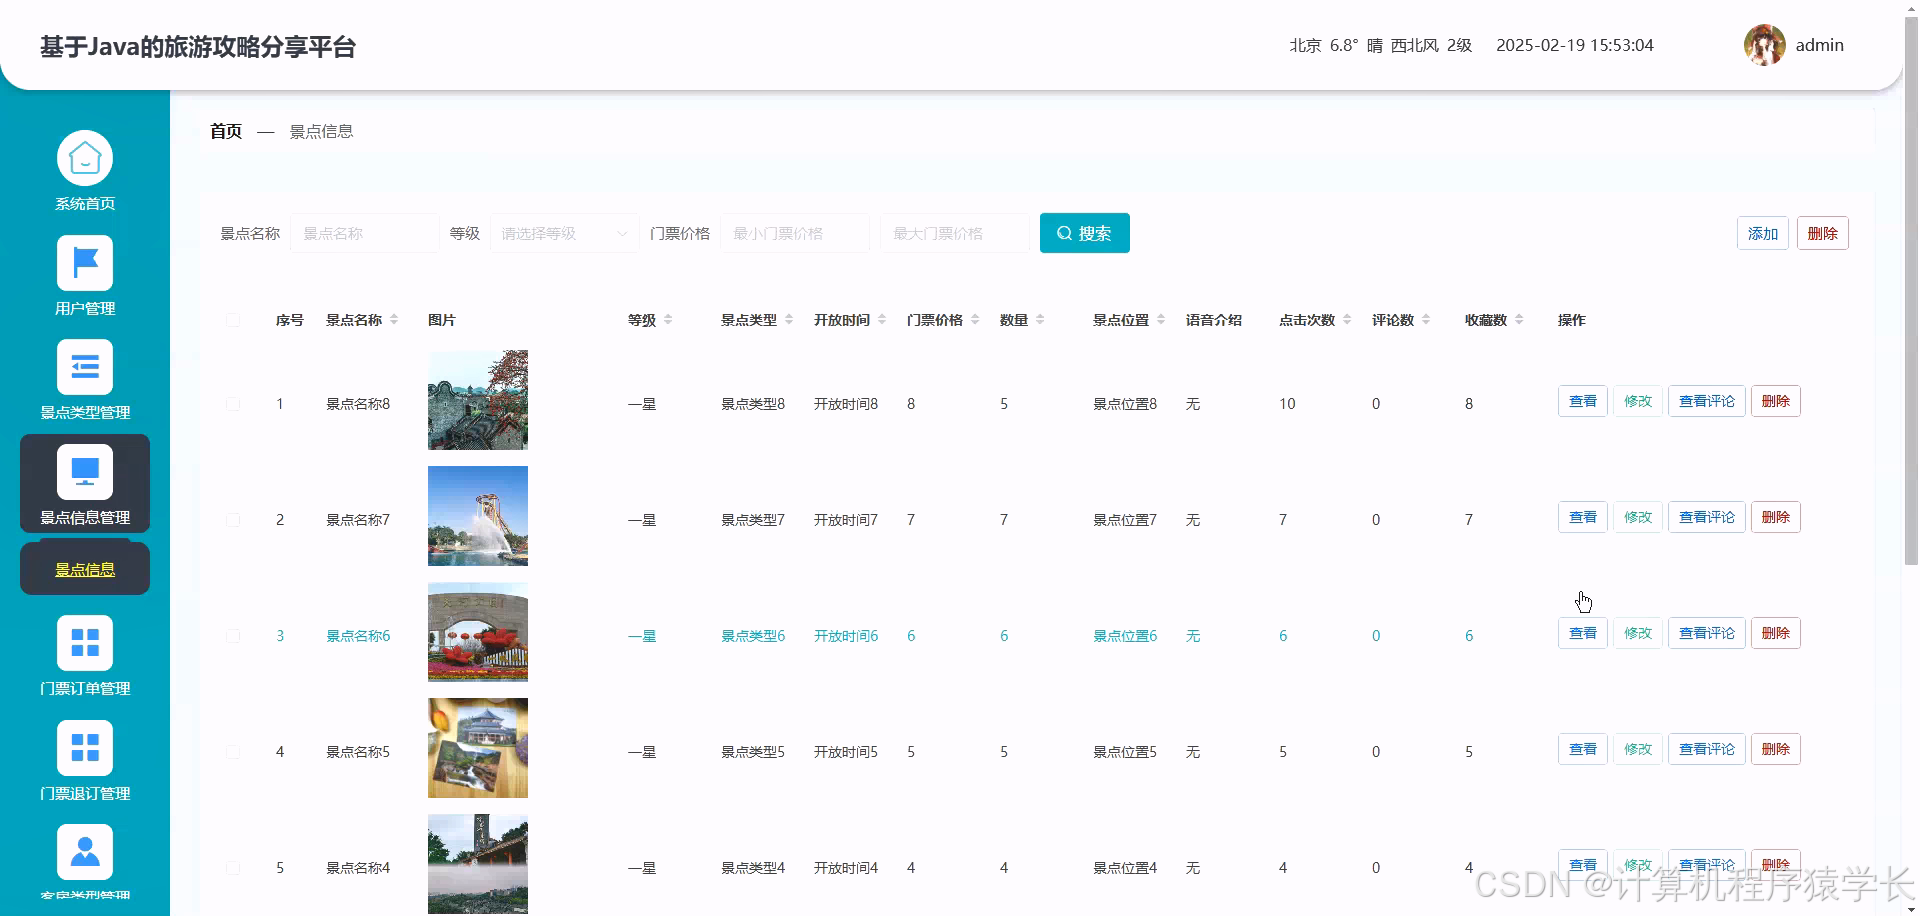The width and height of the screenshot is (1920, 916).
Task: Sort by 门票价格 column arrows
Action: tap(975, 320)
